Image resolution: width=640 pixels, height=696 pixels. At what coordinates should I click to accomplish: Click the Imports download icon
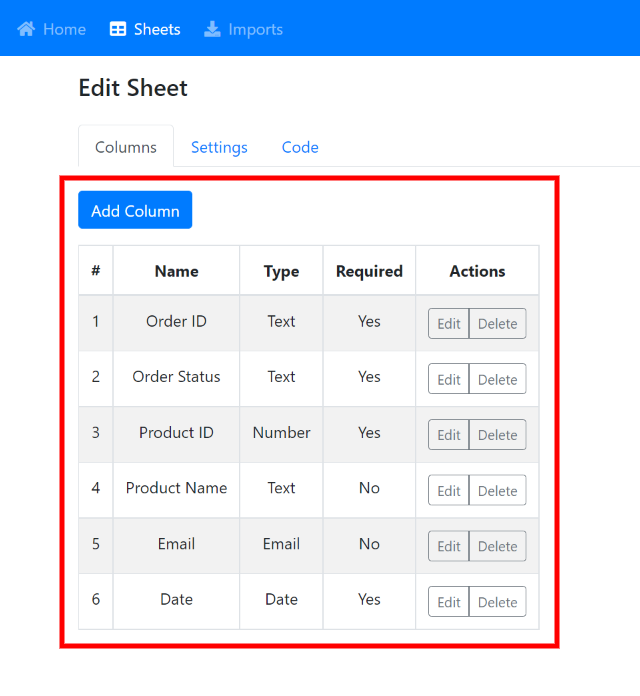coord(212,29)
